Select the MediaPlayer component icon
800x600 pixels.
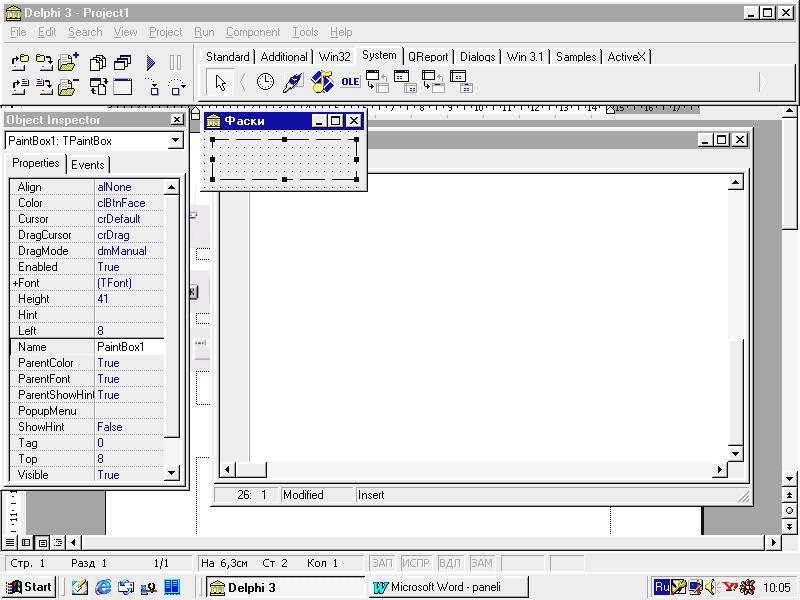point(322,82)
